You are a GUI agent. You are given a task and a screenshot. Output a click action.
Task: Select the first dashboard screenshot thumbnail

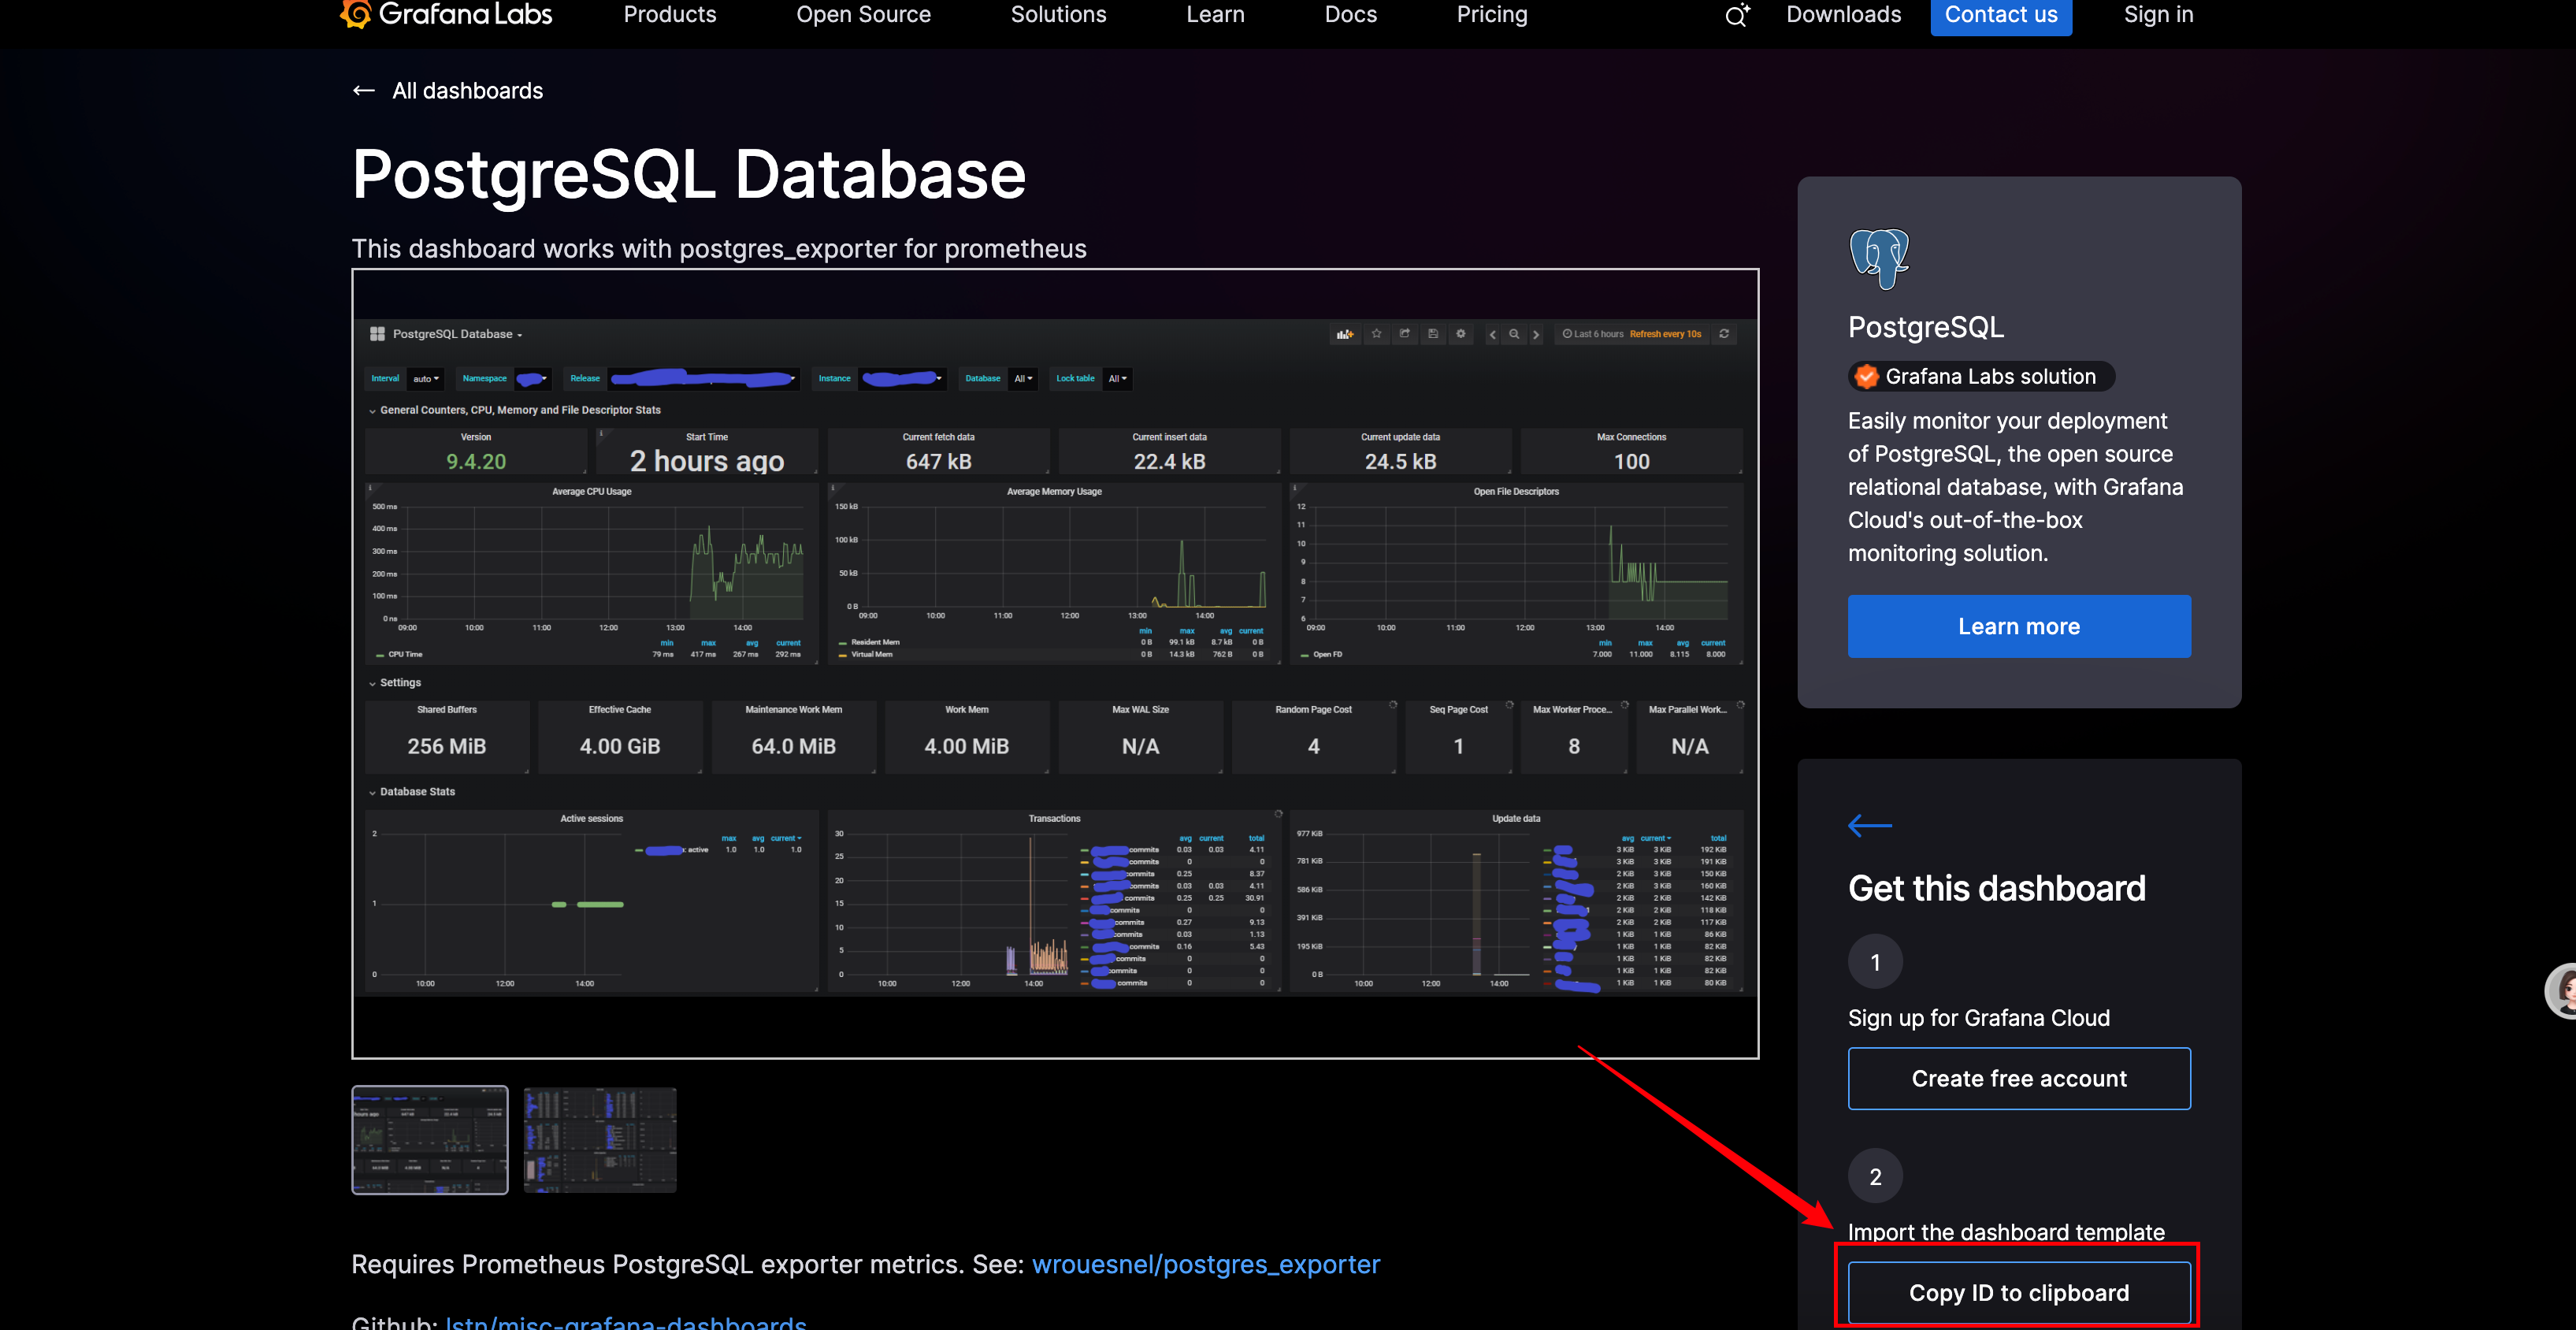click(x=430, y=1140)
